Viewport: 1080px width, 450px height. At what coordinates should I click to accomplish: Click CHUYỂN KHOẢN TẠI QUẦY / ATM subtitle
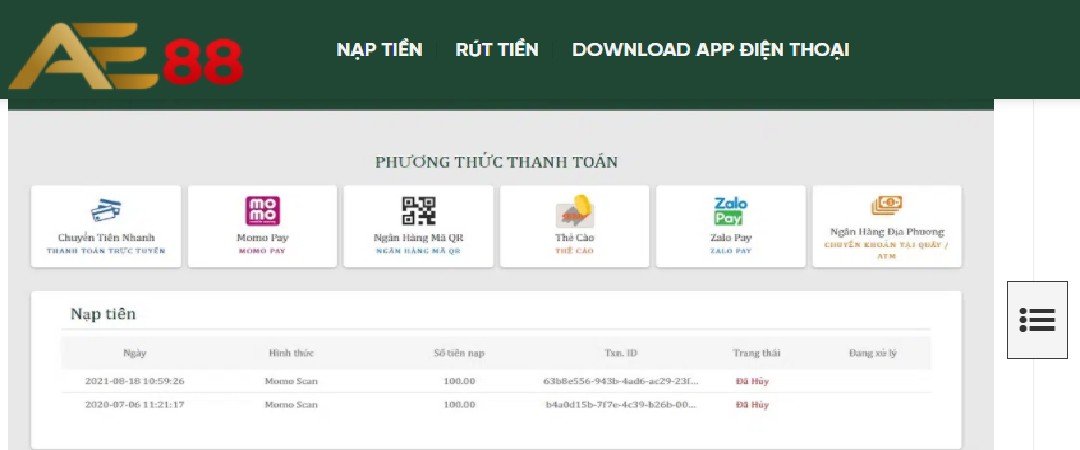point(887,249)
